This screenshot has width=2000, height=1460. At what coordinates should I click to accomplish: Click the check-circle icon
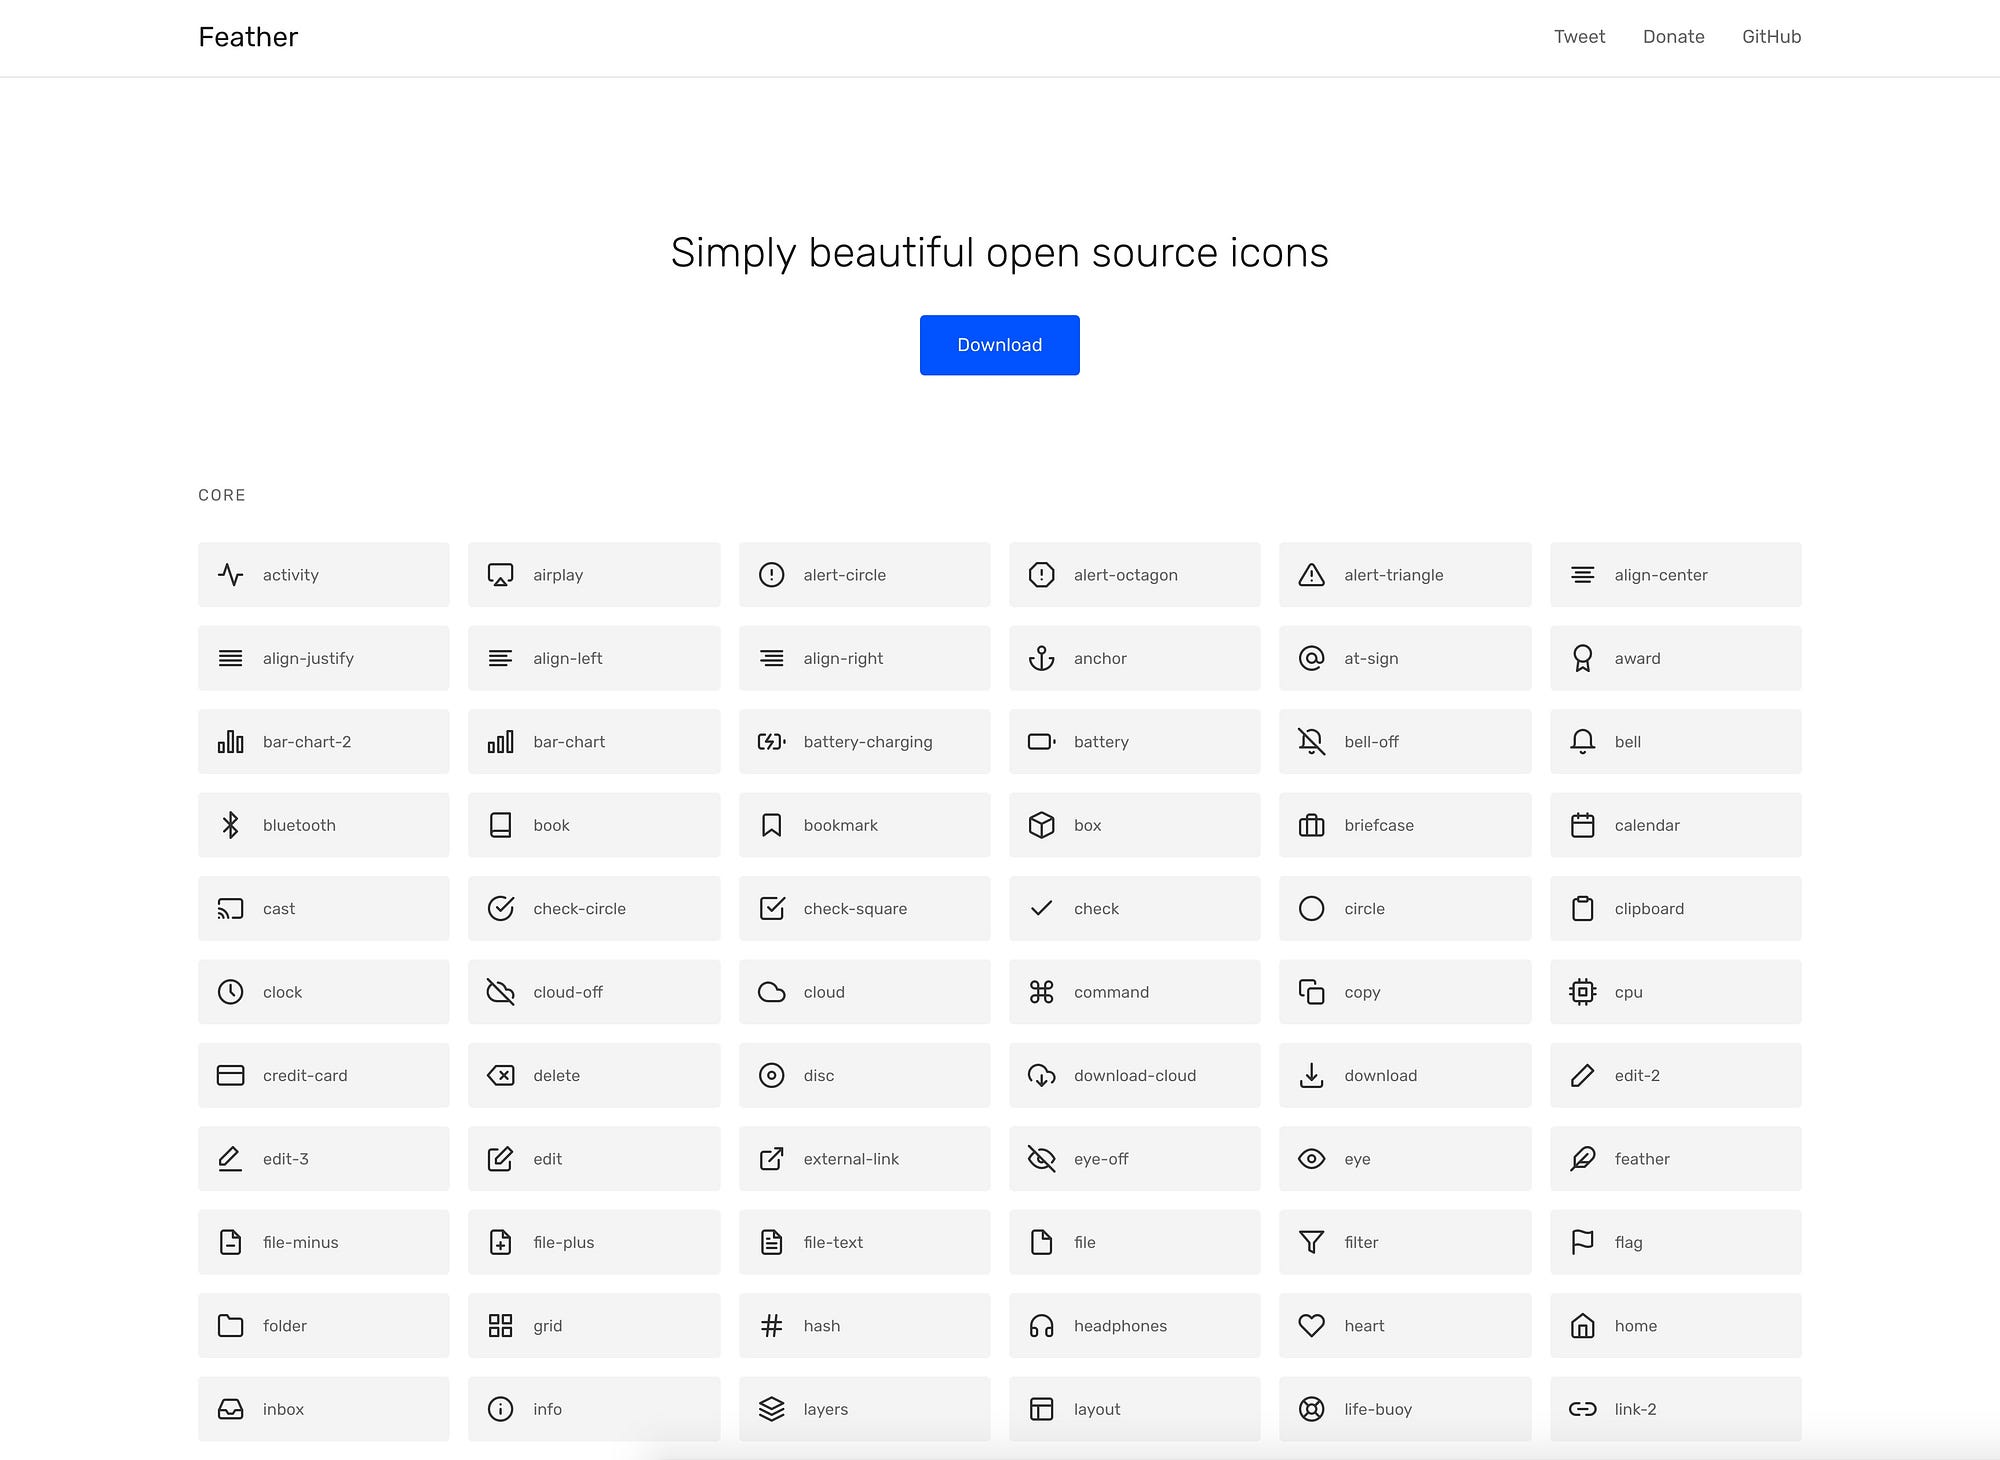[500, 909]
